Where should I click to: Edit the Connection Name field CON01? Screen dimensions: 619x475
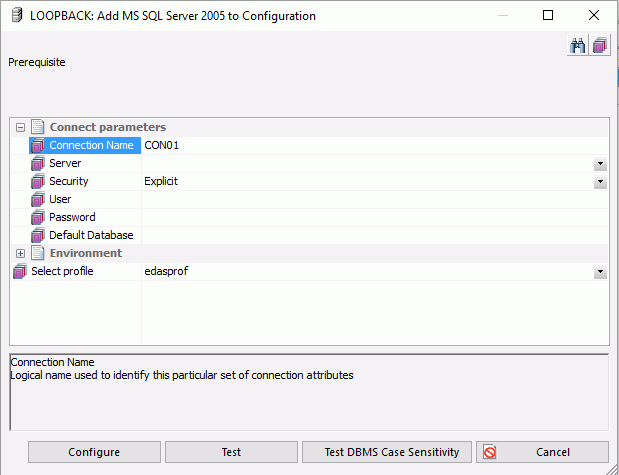(x=375, y=145)
